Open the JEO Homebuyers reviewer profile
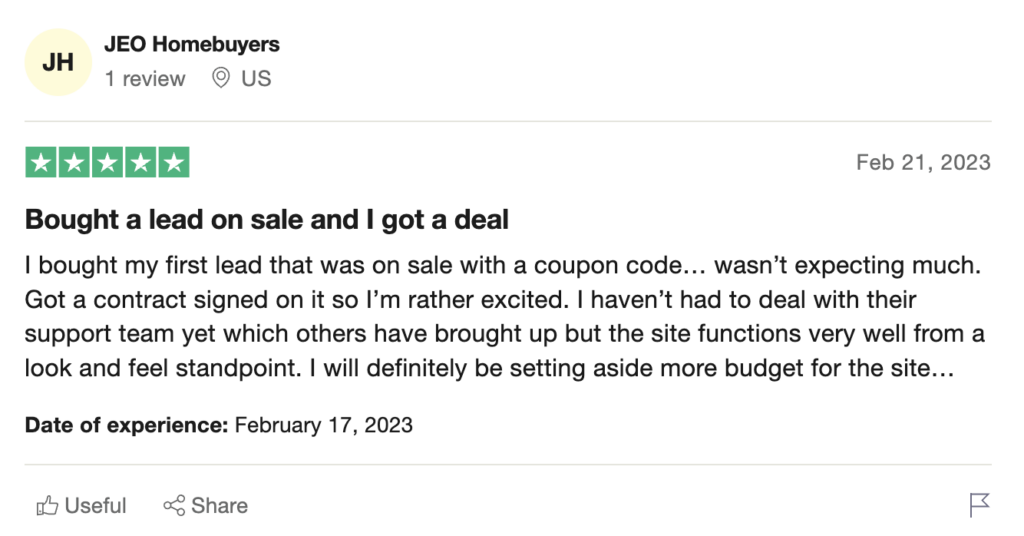 point(192,44)
